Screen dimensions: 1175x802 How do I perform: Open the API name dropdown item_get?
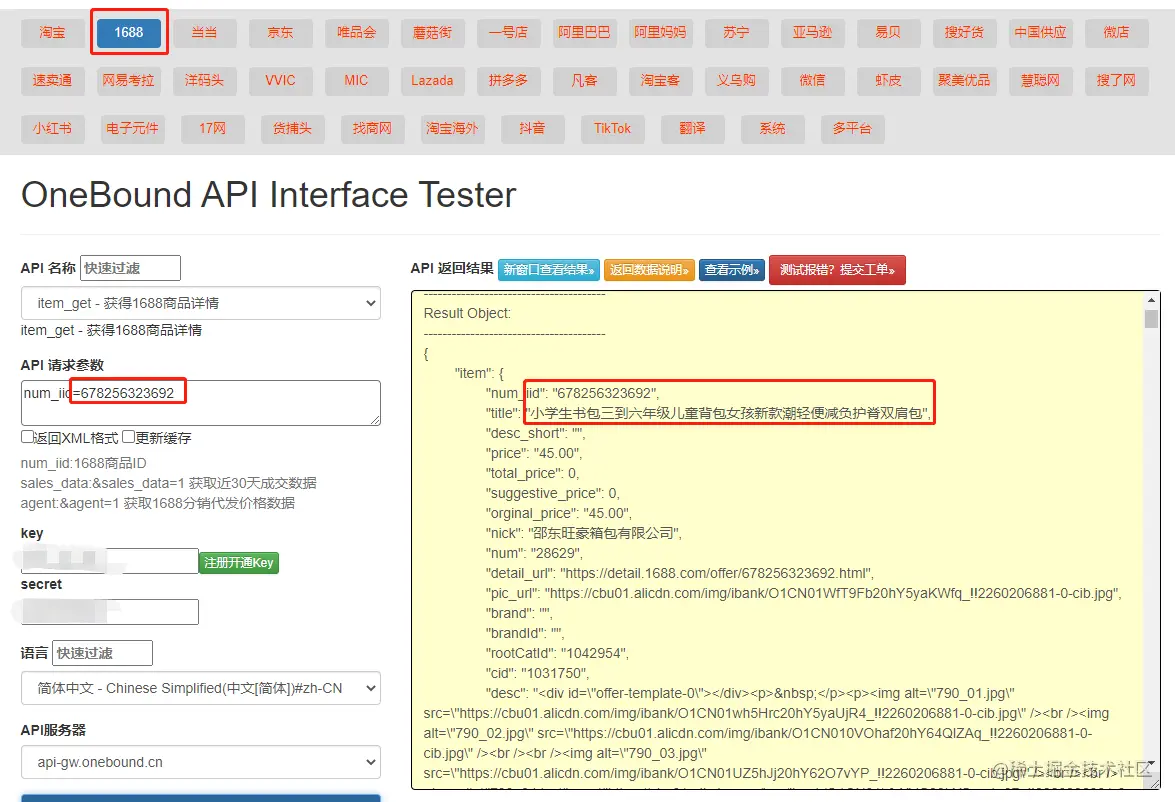[x=200, y=303]
